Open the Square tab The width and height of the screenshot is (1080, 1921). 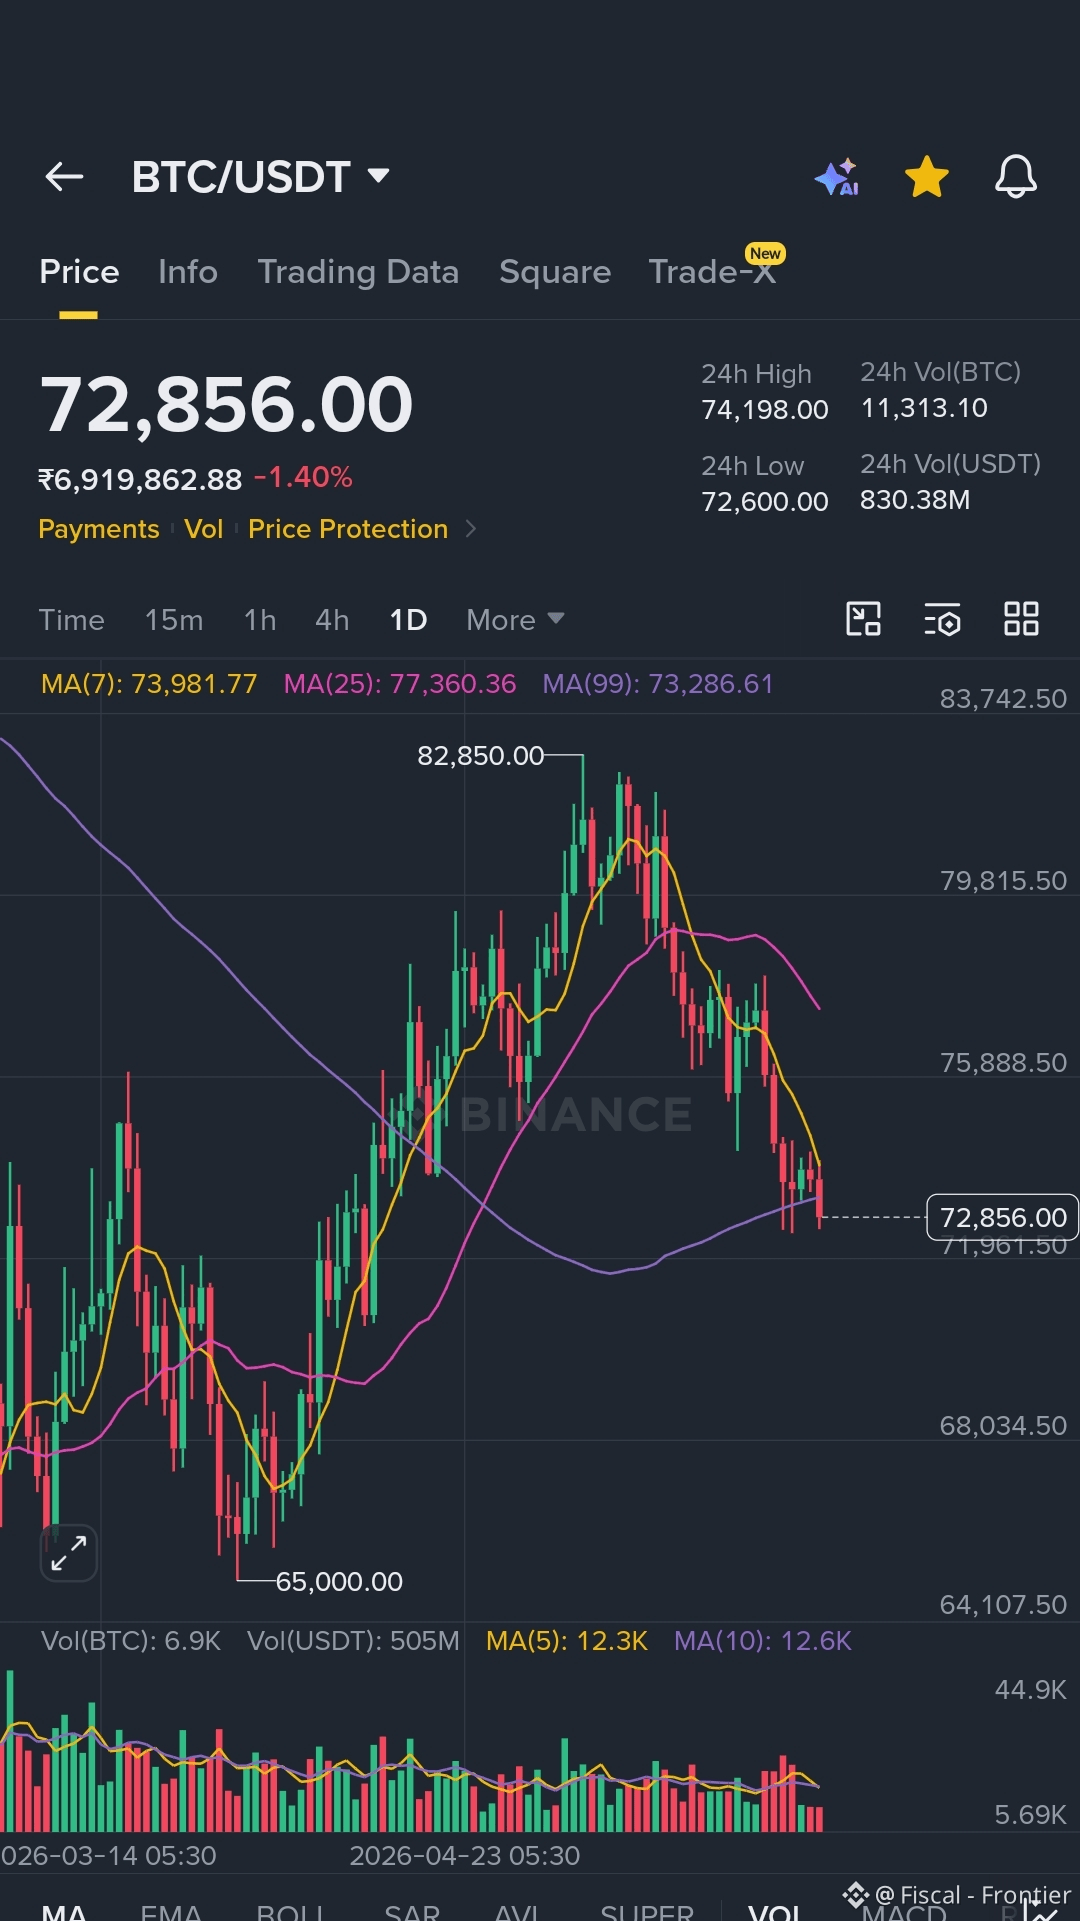(555, 272)
